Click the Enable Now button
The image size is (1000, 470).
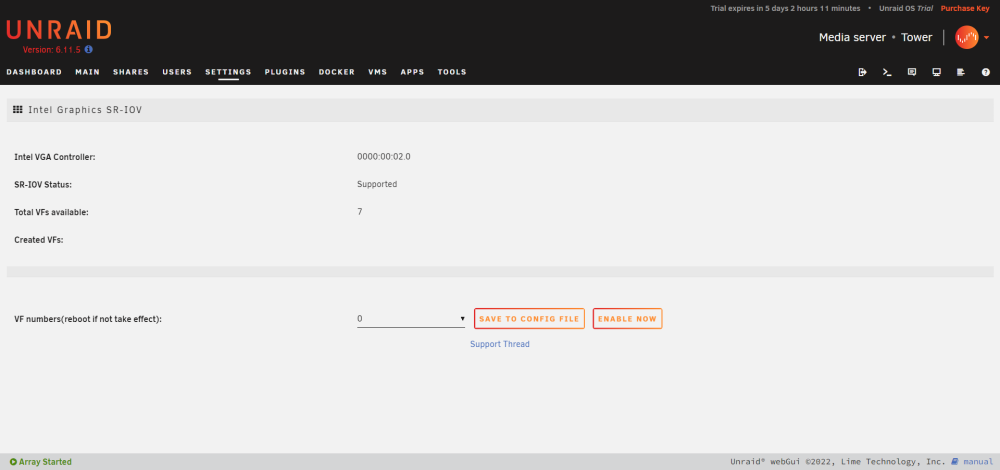[628, 319]
